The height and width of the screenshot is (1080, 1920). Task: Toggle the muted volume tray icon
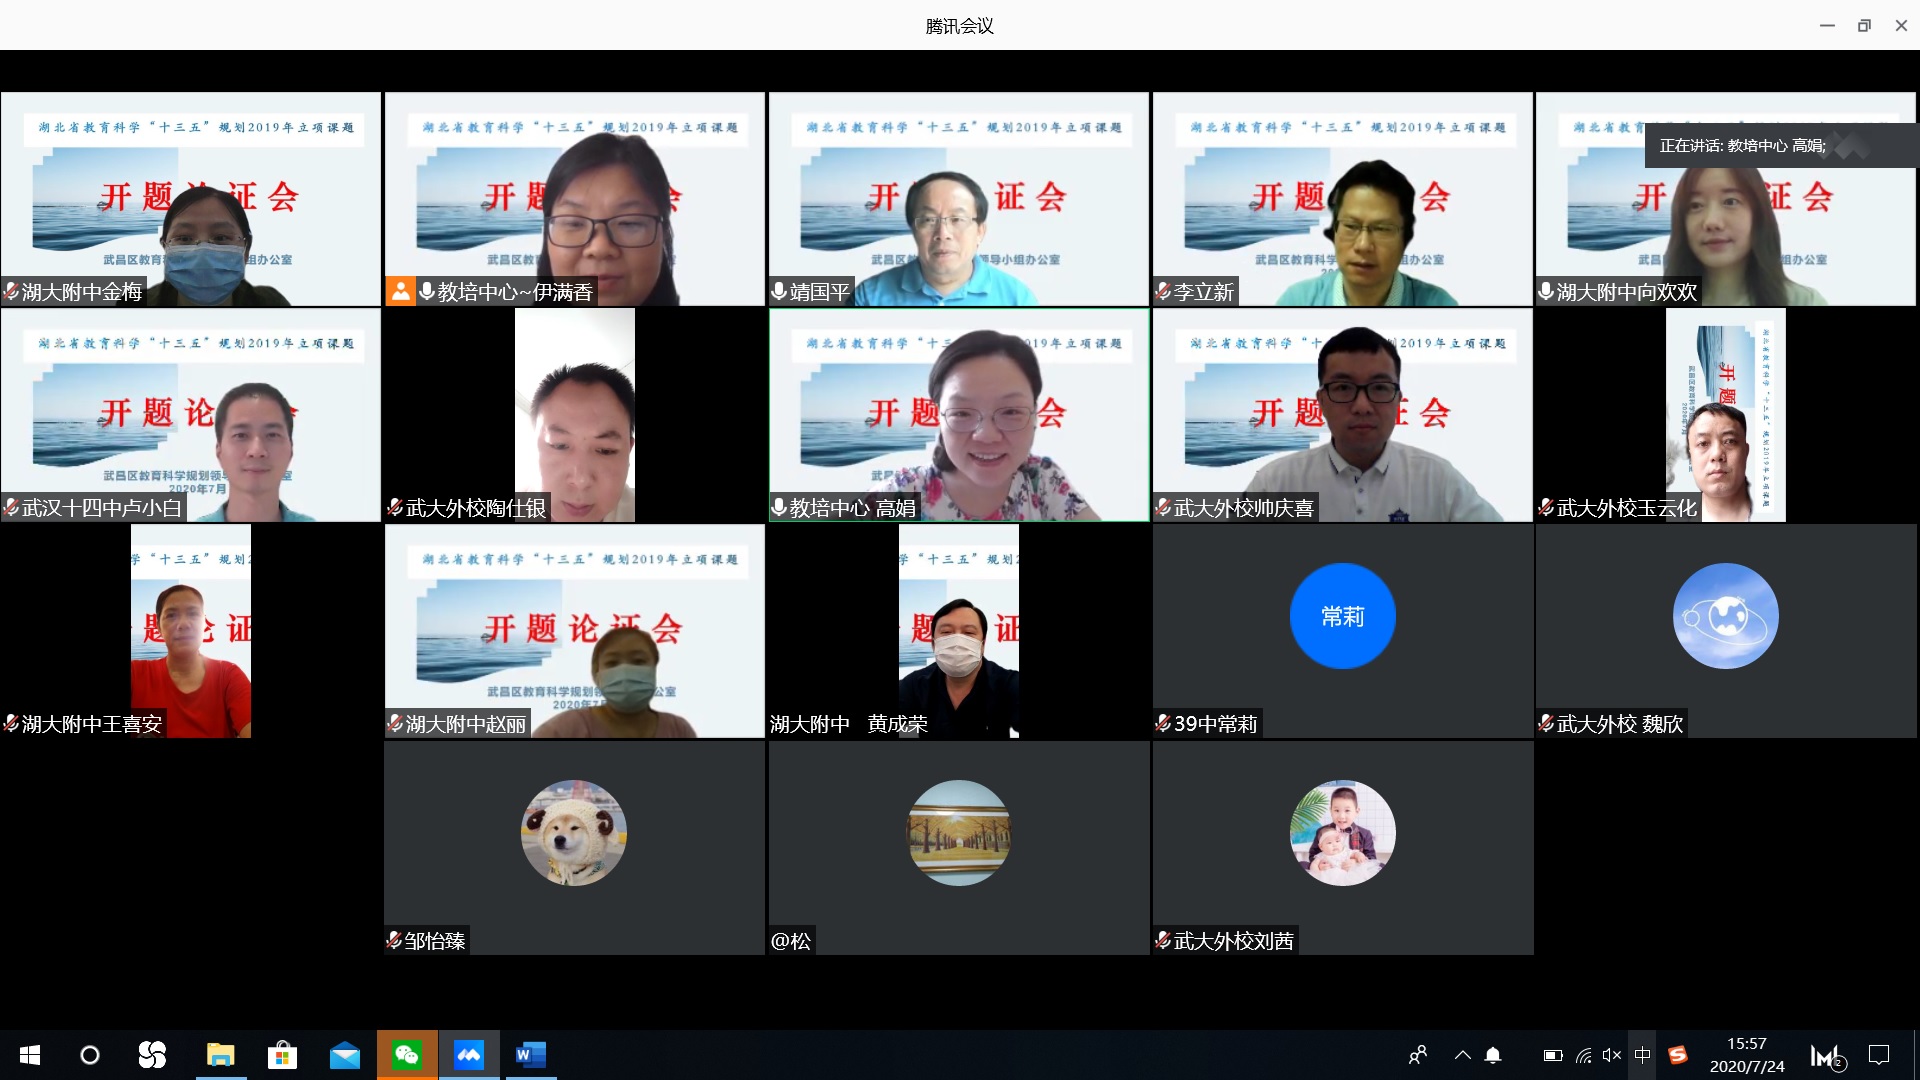[1611, 1055]
